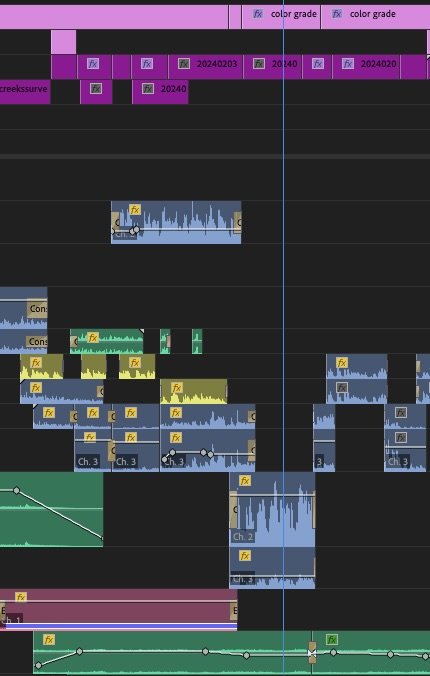430x676 pixels.
Task: Click the fx badge on the second color grade clip
Action: point(337,14)
